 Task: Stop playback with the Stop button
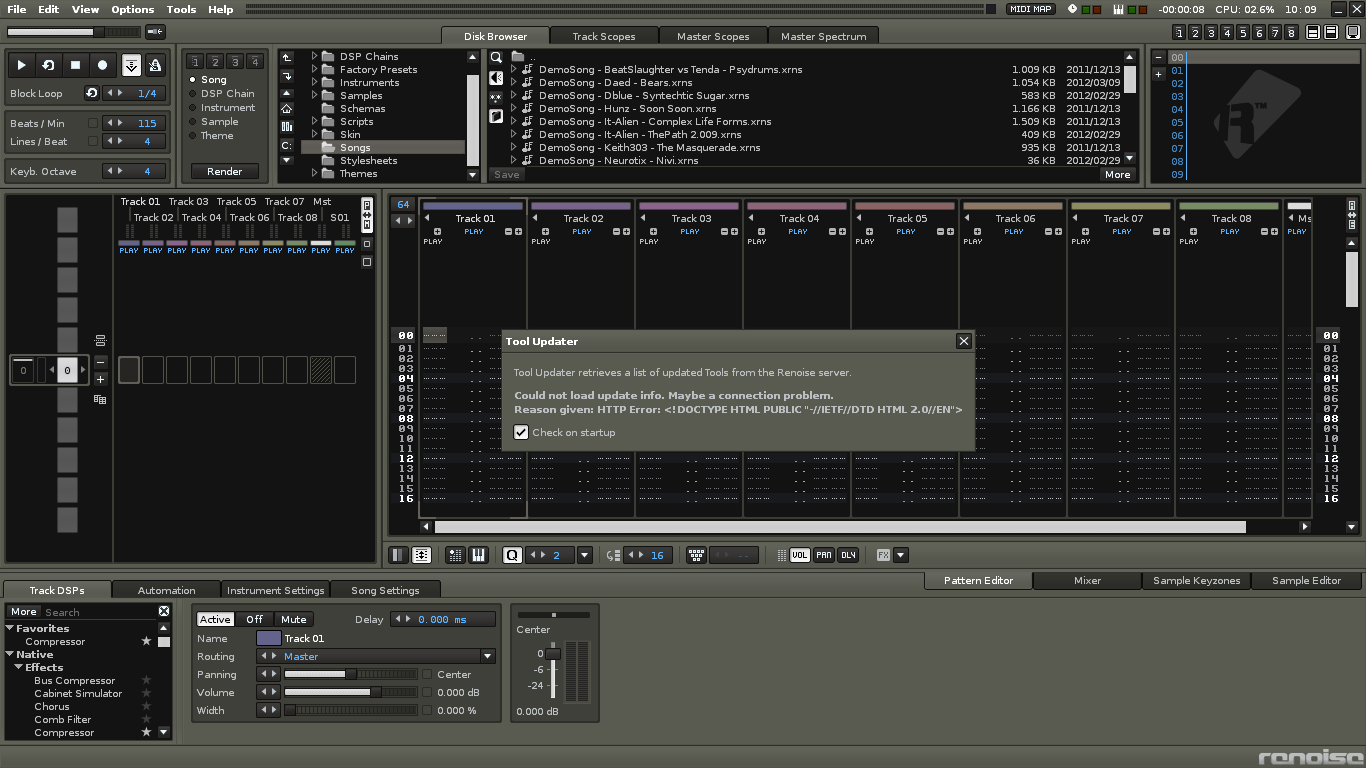(x=75, y=65)
